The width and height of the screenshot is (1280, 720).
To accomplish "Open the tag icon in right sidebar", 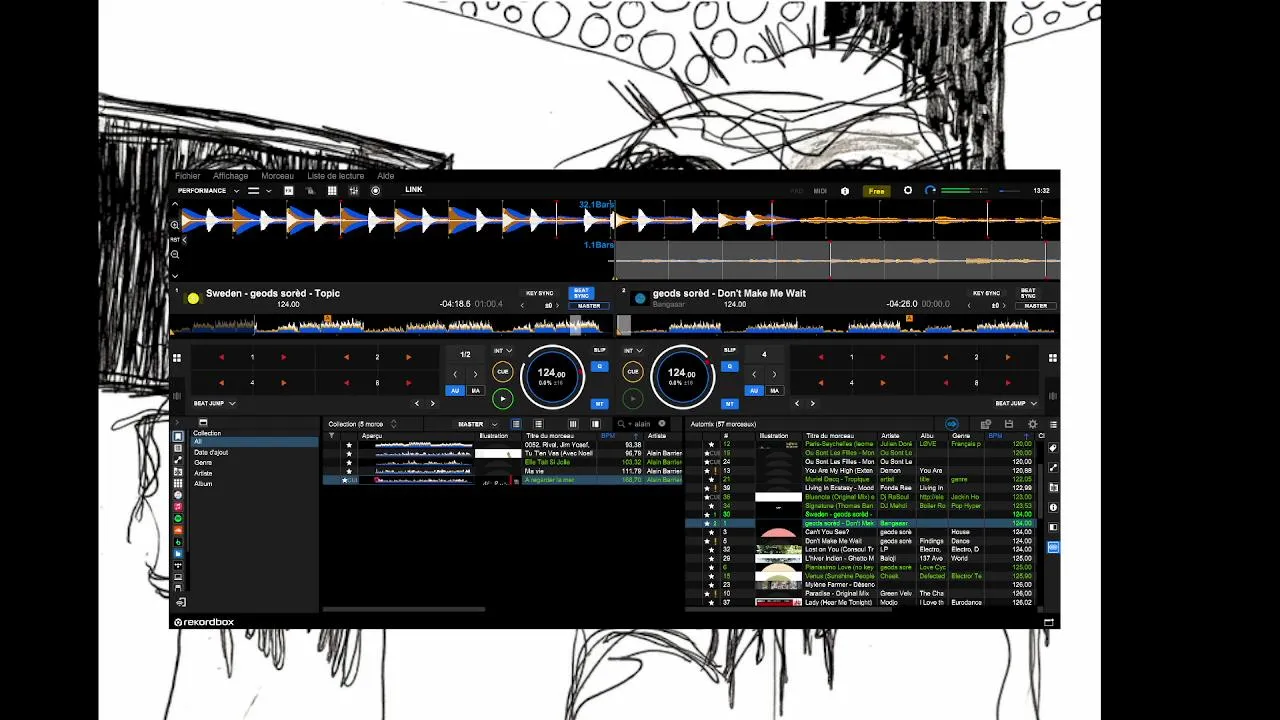I will coord(1053,448).
